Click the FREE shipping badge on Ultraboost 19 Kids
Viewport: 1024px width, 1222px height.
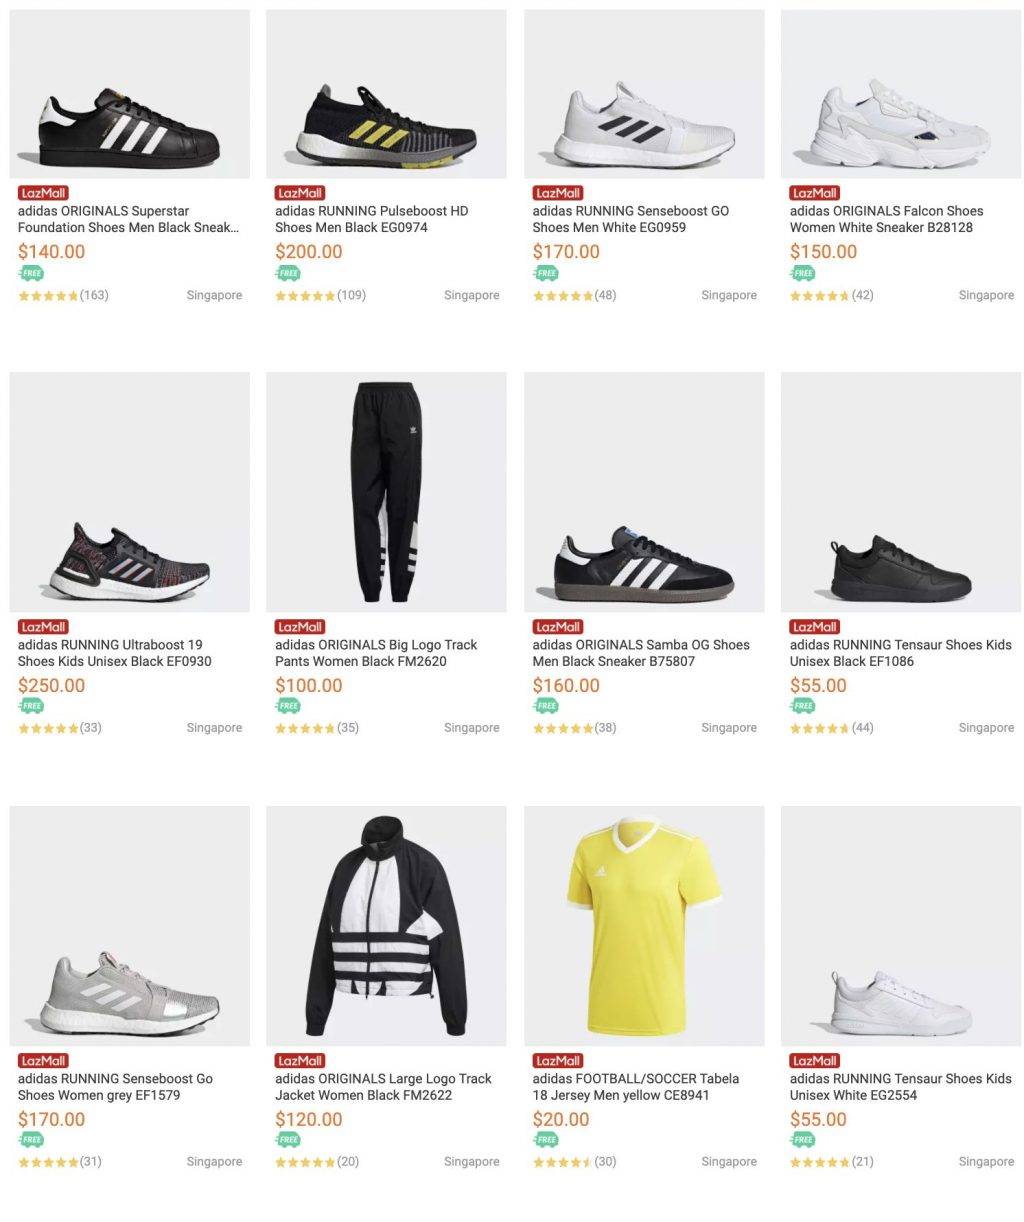tap(30, 706)
